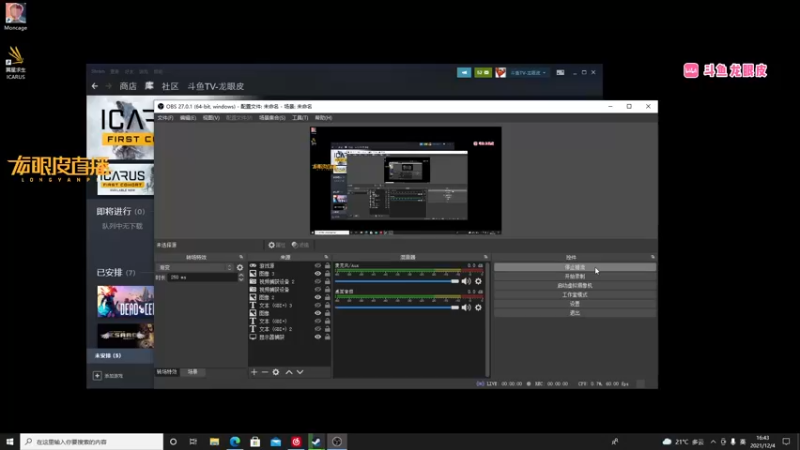The height and width of the screenshot is (450, 800).
Task: Open the 视图(V) menu
Action: pyautogui.click(x=211, y=118)
